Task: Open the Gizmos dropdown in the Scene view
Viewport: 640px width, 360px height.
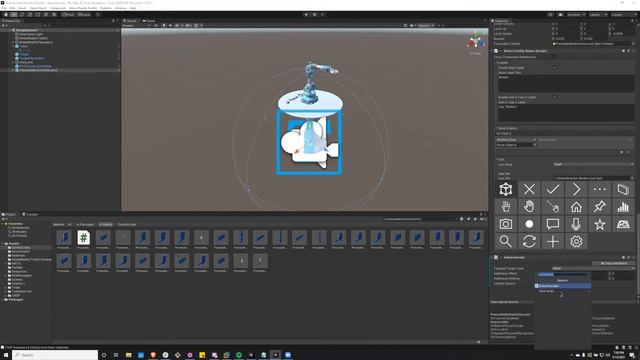Action: tap(426, 25)
